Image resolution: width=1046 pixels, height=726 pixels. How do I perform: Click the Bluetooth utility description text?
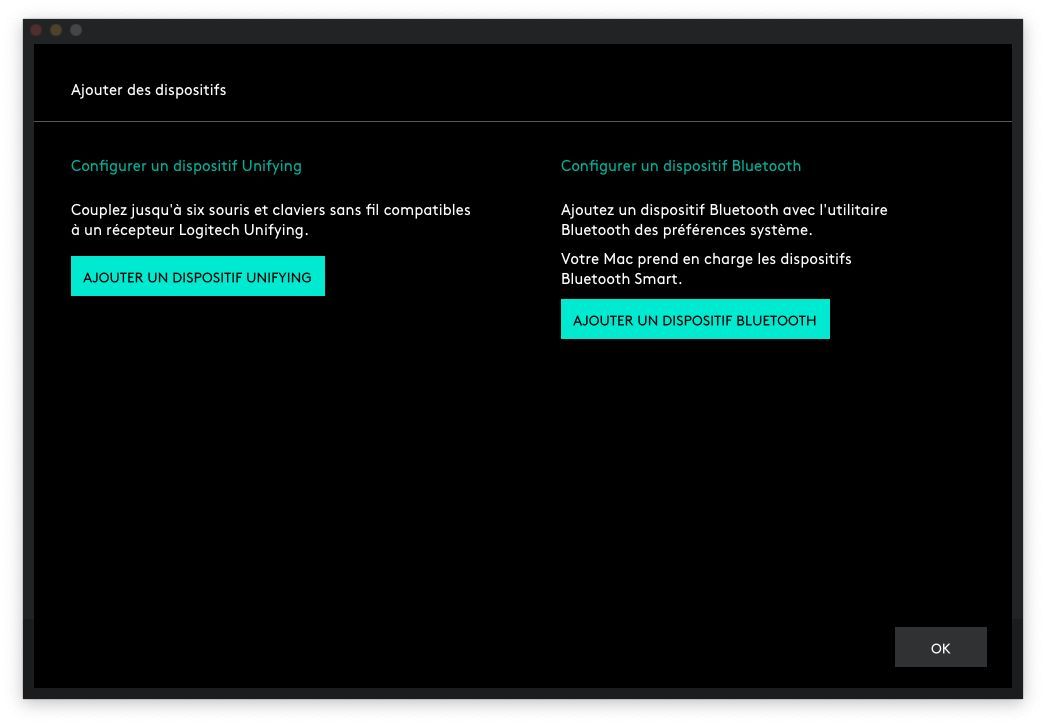[724, 220]
